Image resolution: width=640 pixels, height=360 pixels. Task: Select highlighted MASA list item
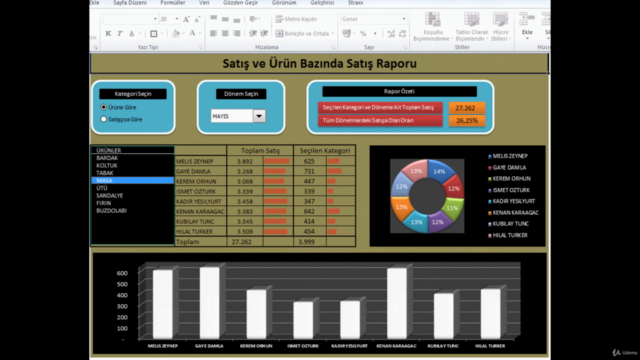pyautogui.click(x=133, y=180)
